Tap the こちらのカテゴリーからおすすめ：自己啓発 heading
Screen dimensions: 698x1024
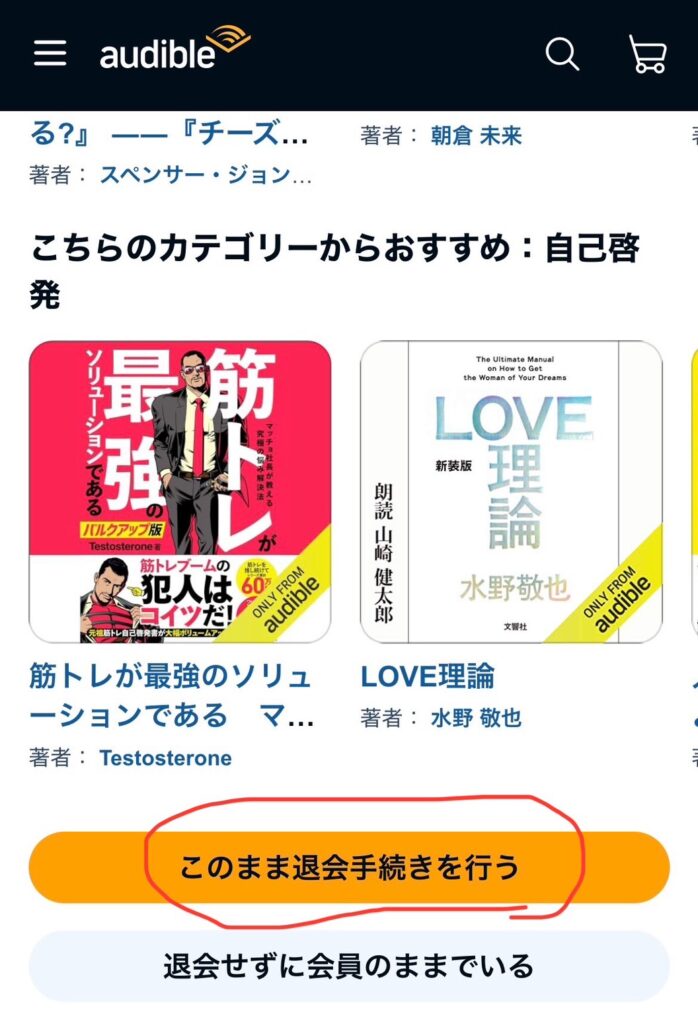click(x=335, y=272)
